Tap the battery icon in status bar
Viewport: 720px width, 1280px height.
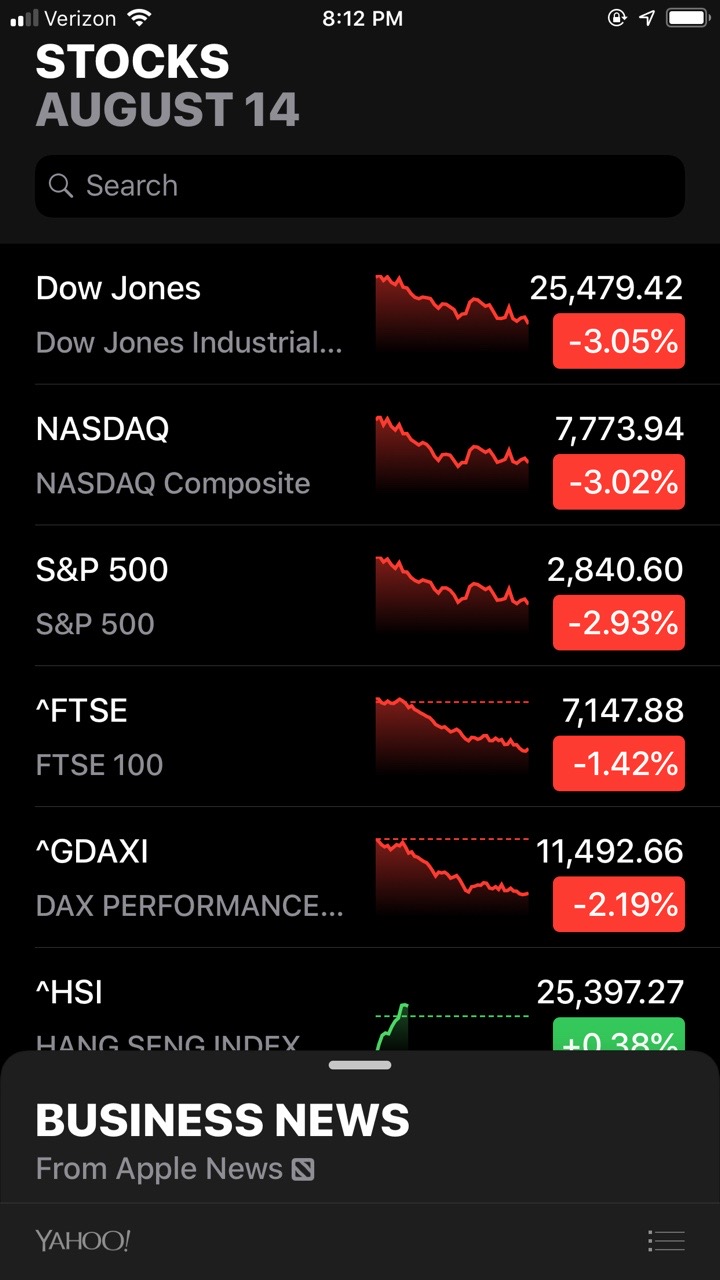coord(687,18)
